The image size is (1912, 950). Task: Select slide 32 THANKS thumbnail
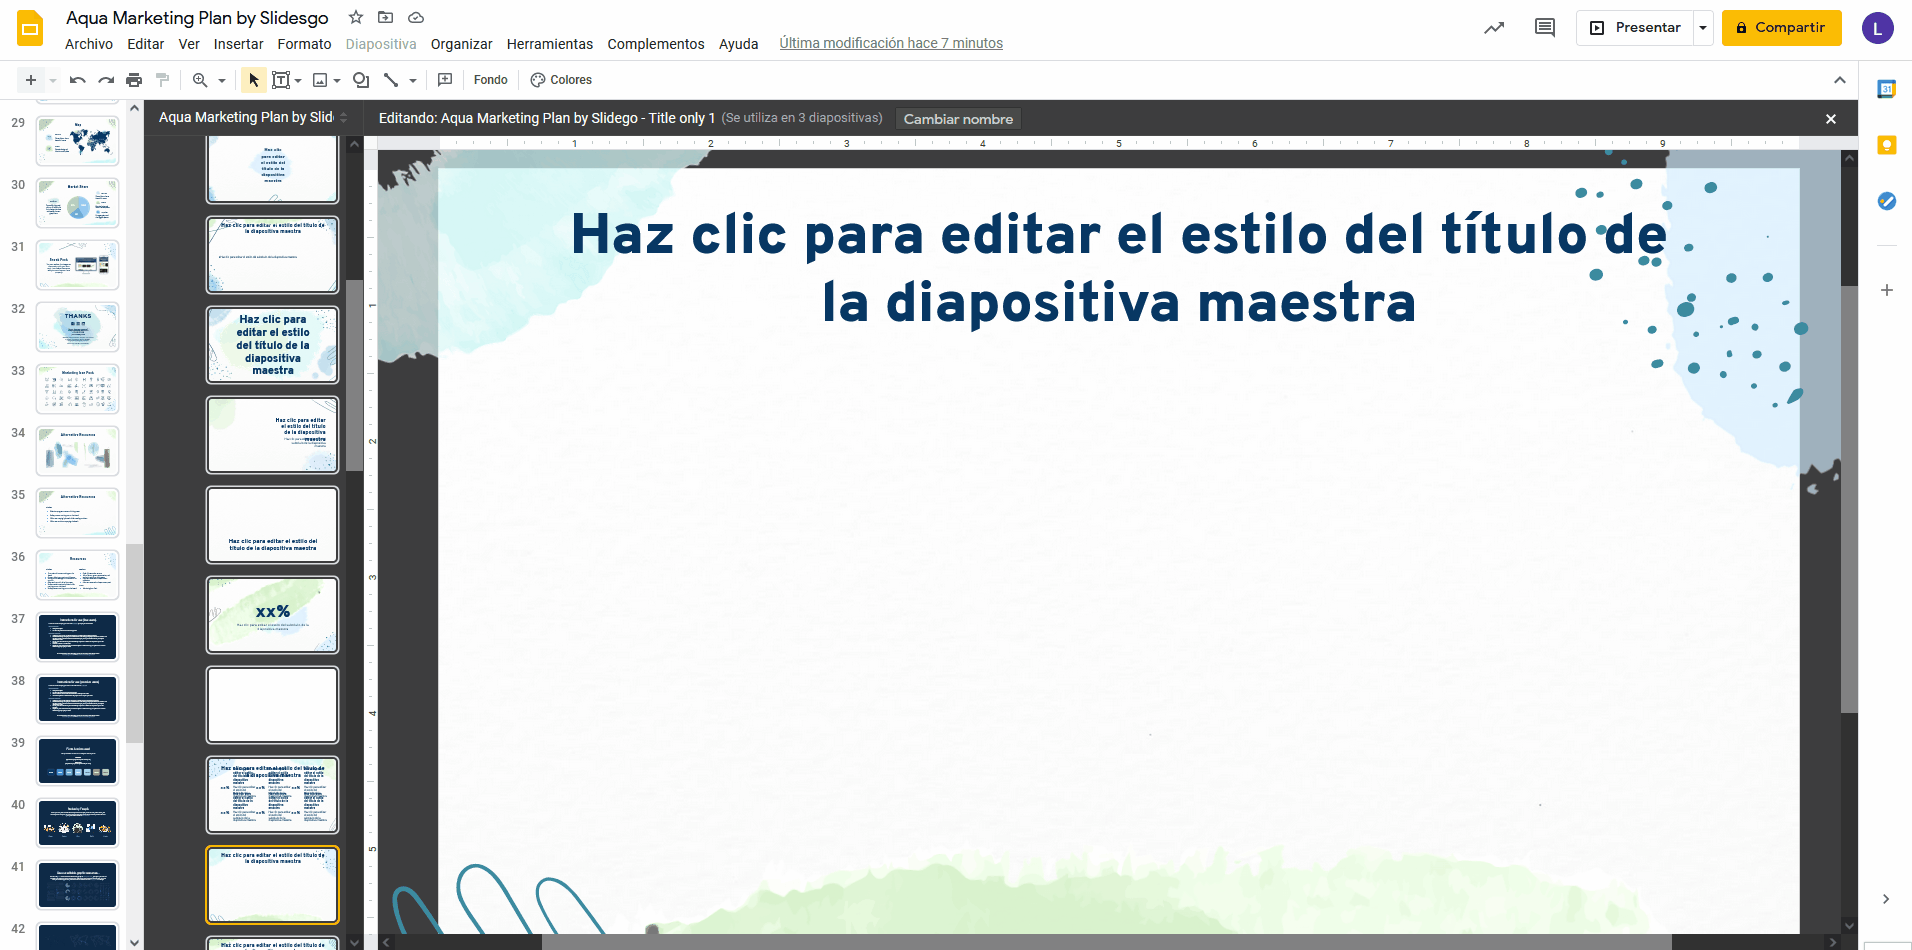click(78, 326)
